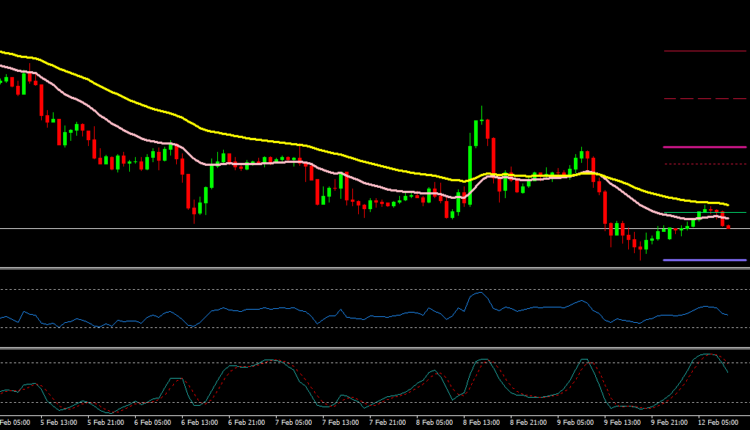Click the dashed red level line
Image resolution: width=750 pixels, height=430 pixels.
click(x=705, y=98)
